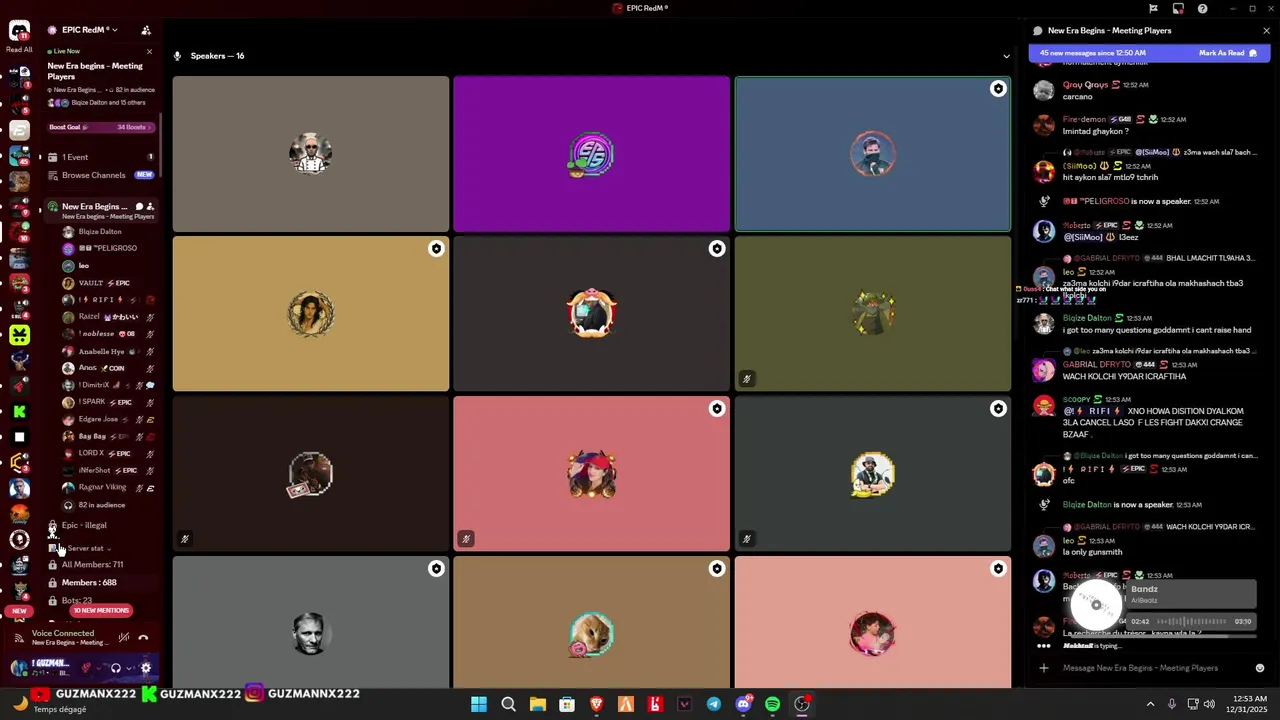Select speaker Blqize Dalton in channel list
Viewport: 1280px width, 720px height.
100,231
